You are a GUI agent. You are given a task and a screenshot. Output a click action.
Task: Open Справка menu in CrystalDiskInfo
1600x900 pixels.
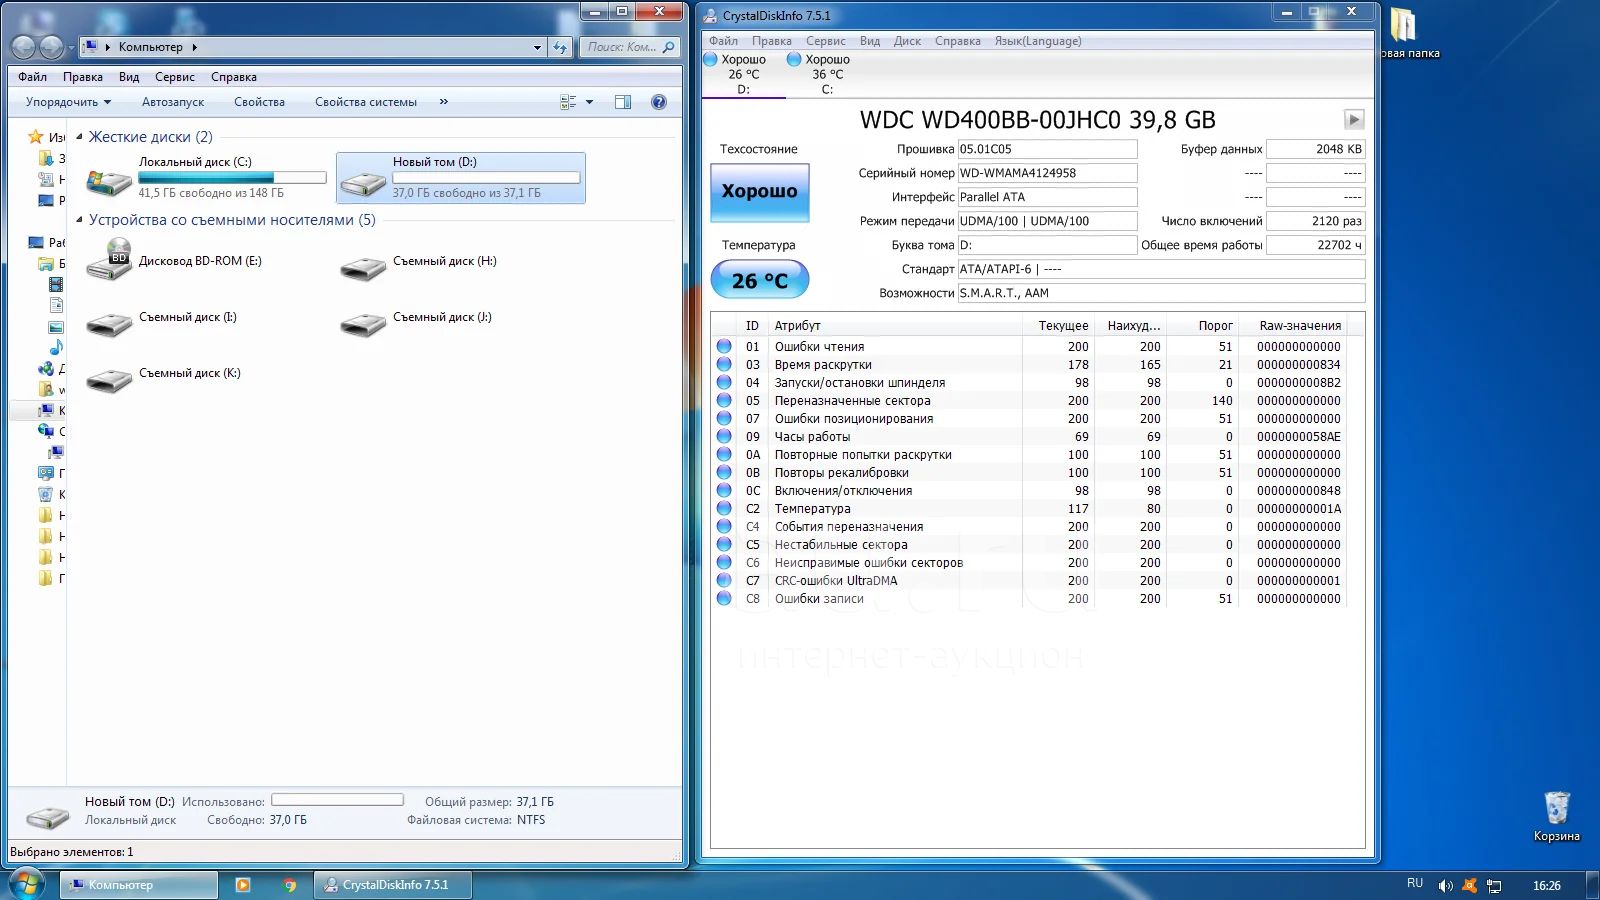(x=957, y=41)
